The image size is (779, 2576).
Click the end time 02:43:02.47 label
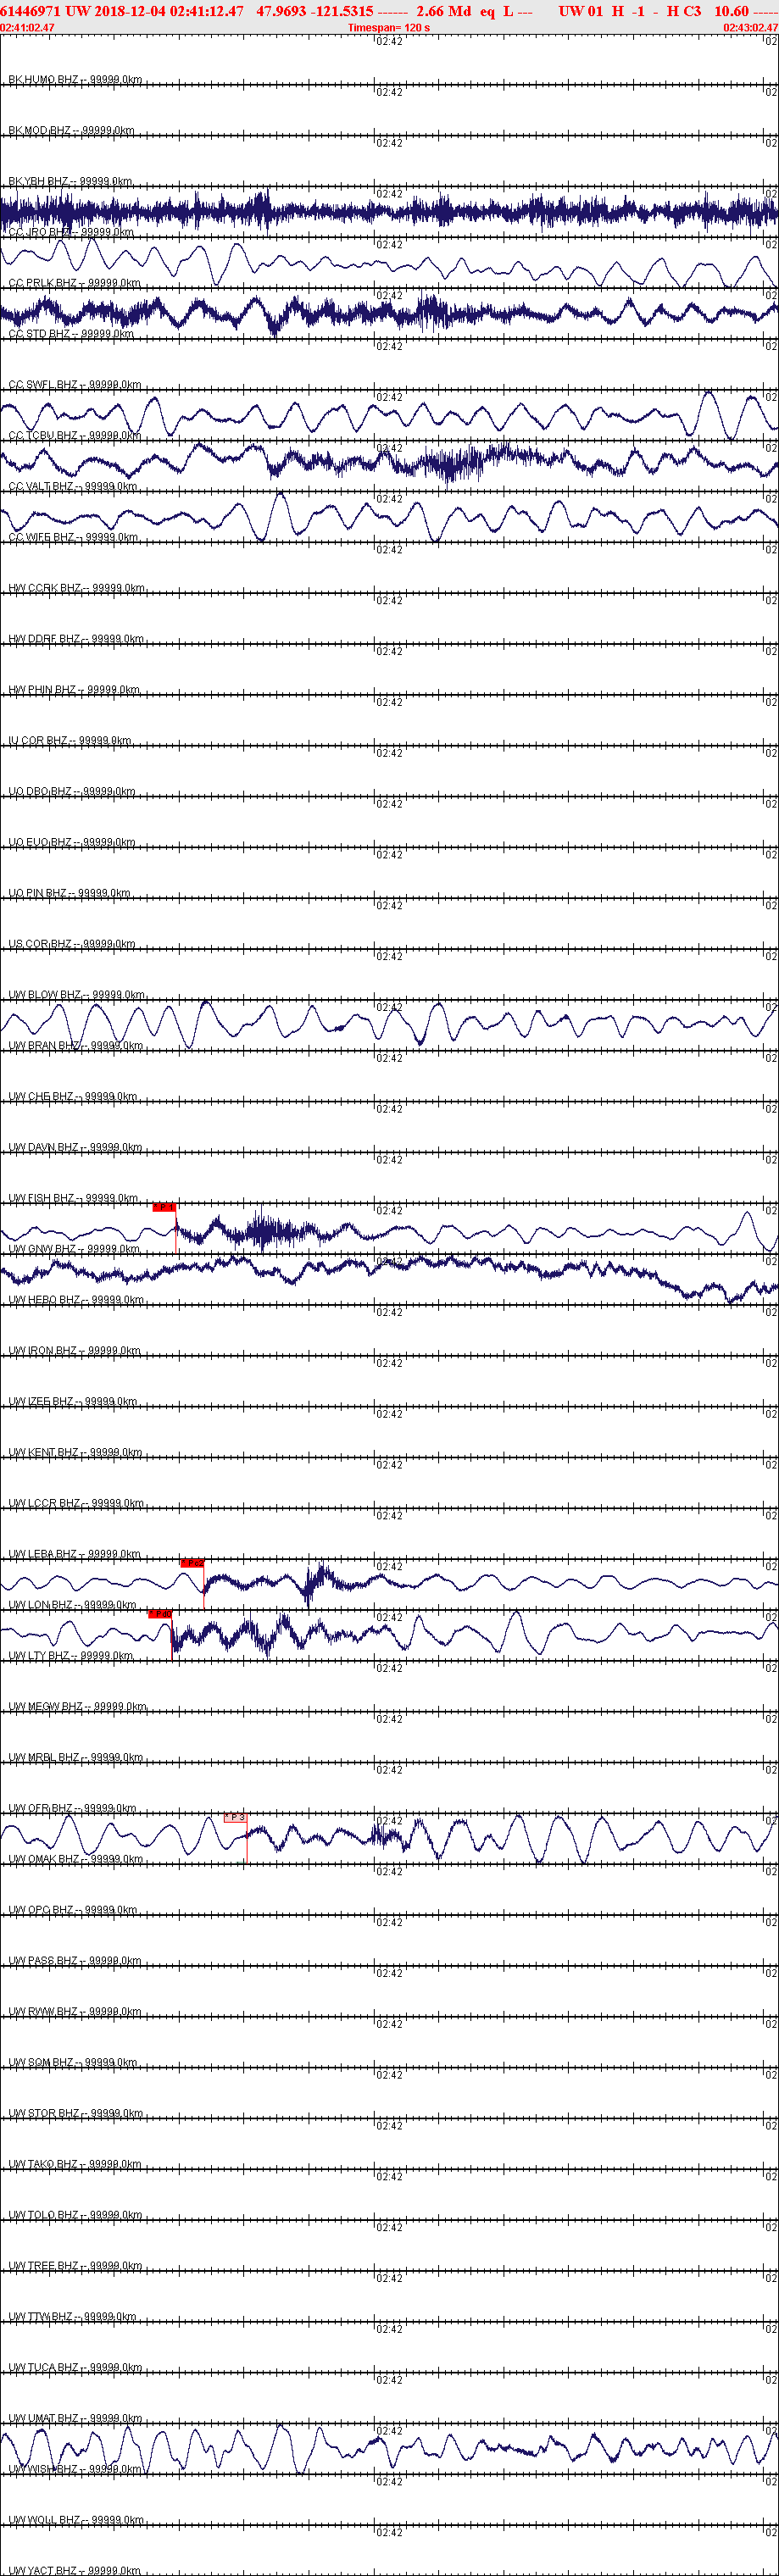[751, 28]
